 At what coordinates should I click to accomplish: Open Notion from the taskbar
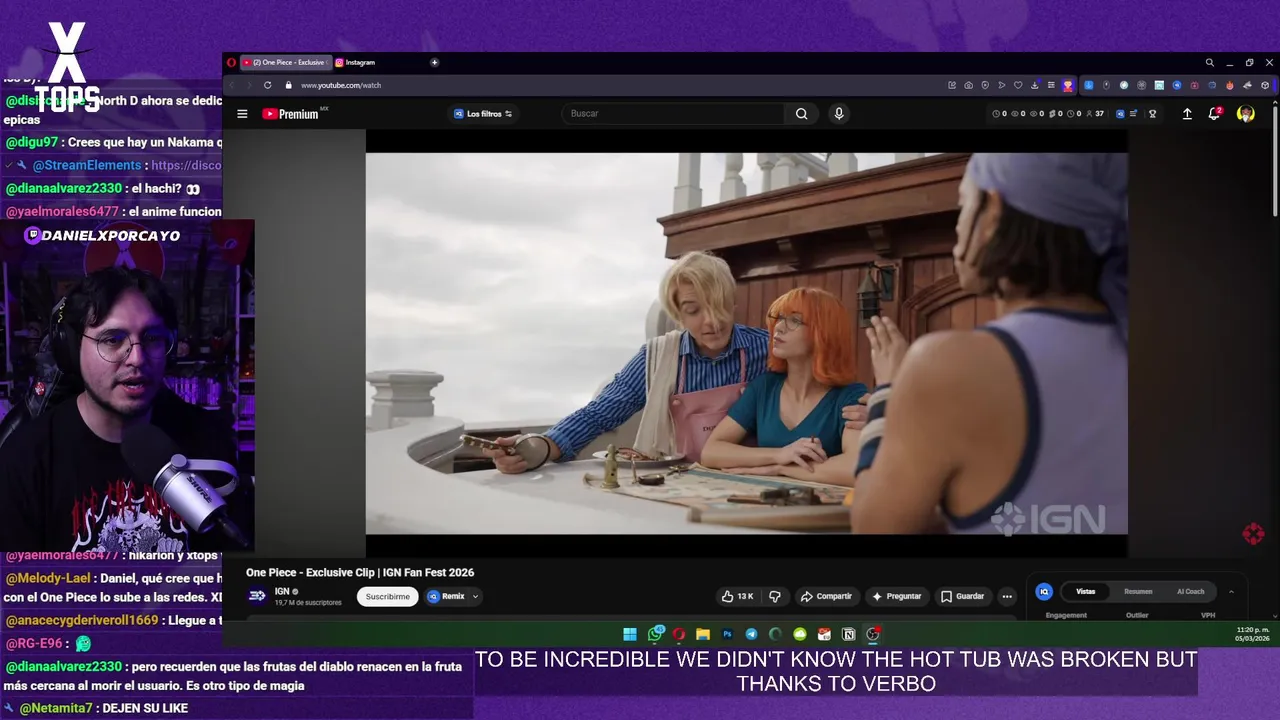848,634
